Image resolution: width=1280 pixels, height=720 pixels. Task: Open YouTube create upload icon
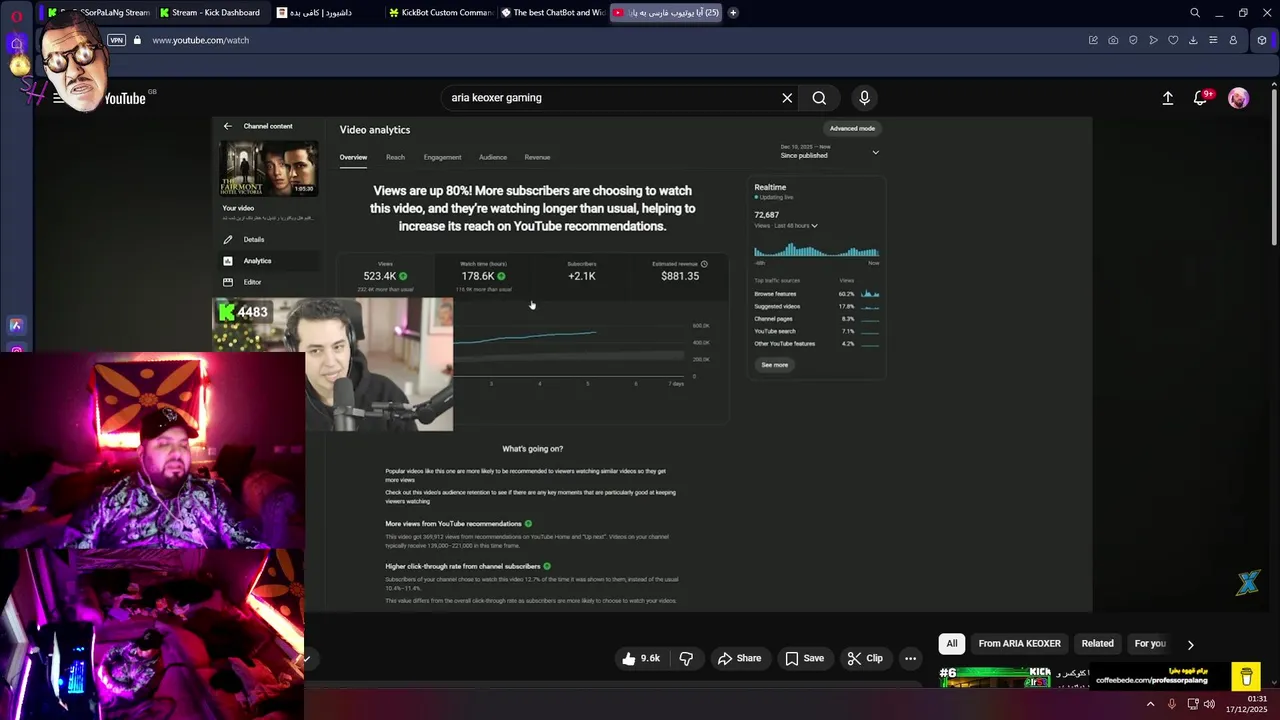tap(1167, 98)
